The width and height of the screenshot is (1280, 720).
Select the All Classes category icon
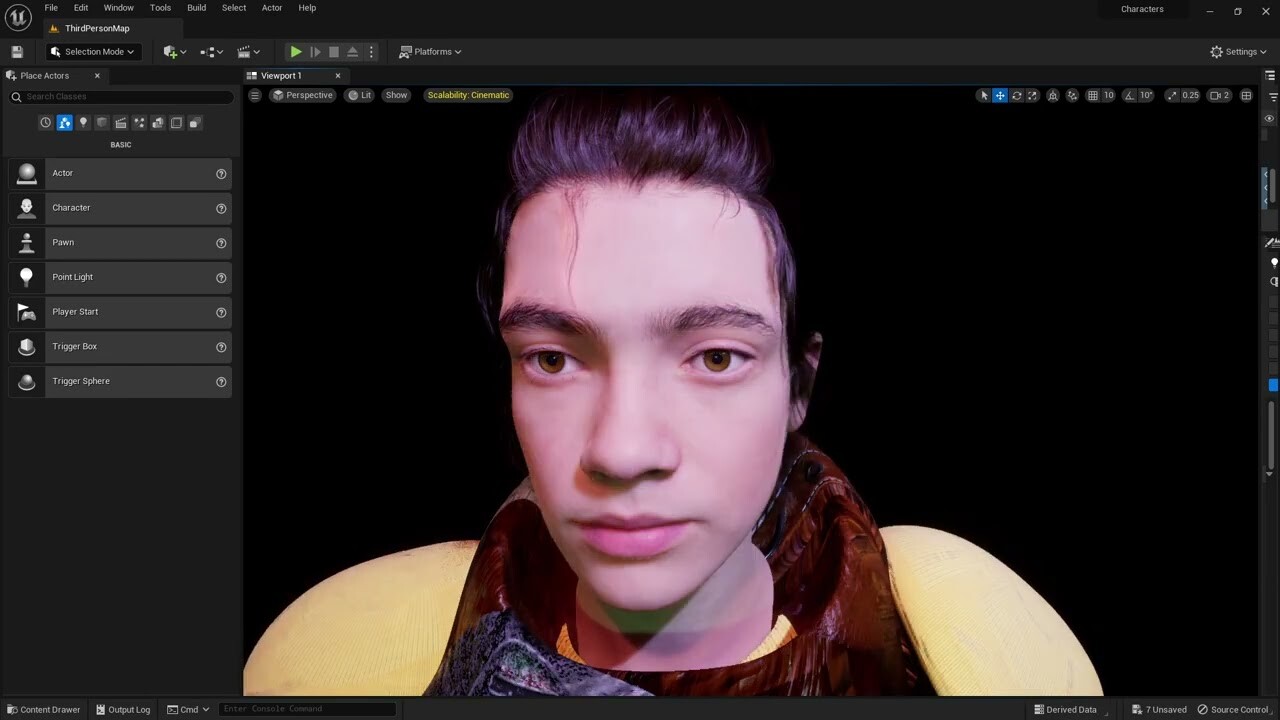195,123
